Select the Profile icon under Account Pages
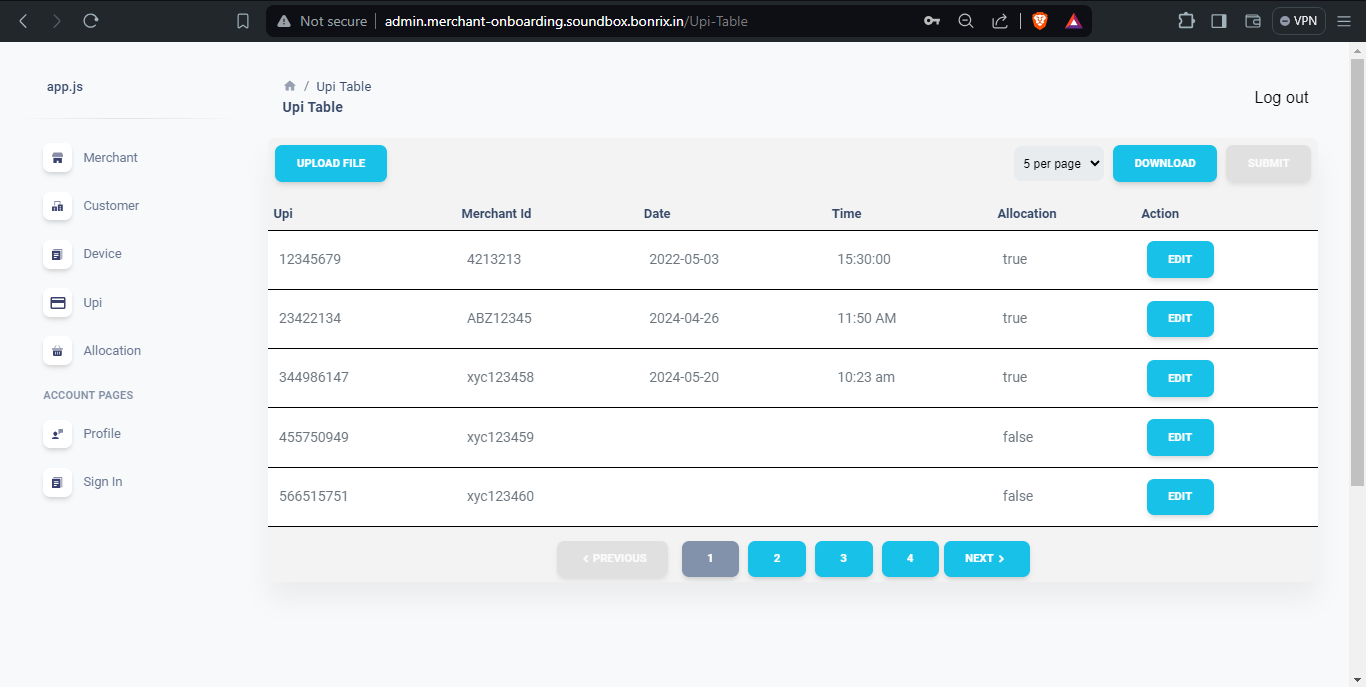This screenshot has width=1366, height=687. pos(57,434)
